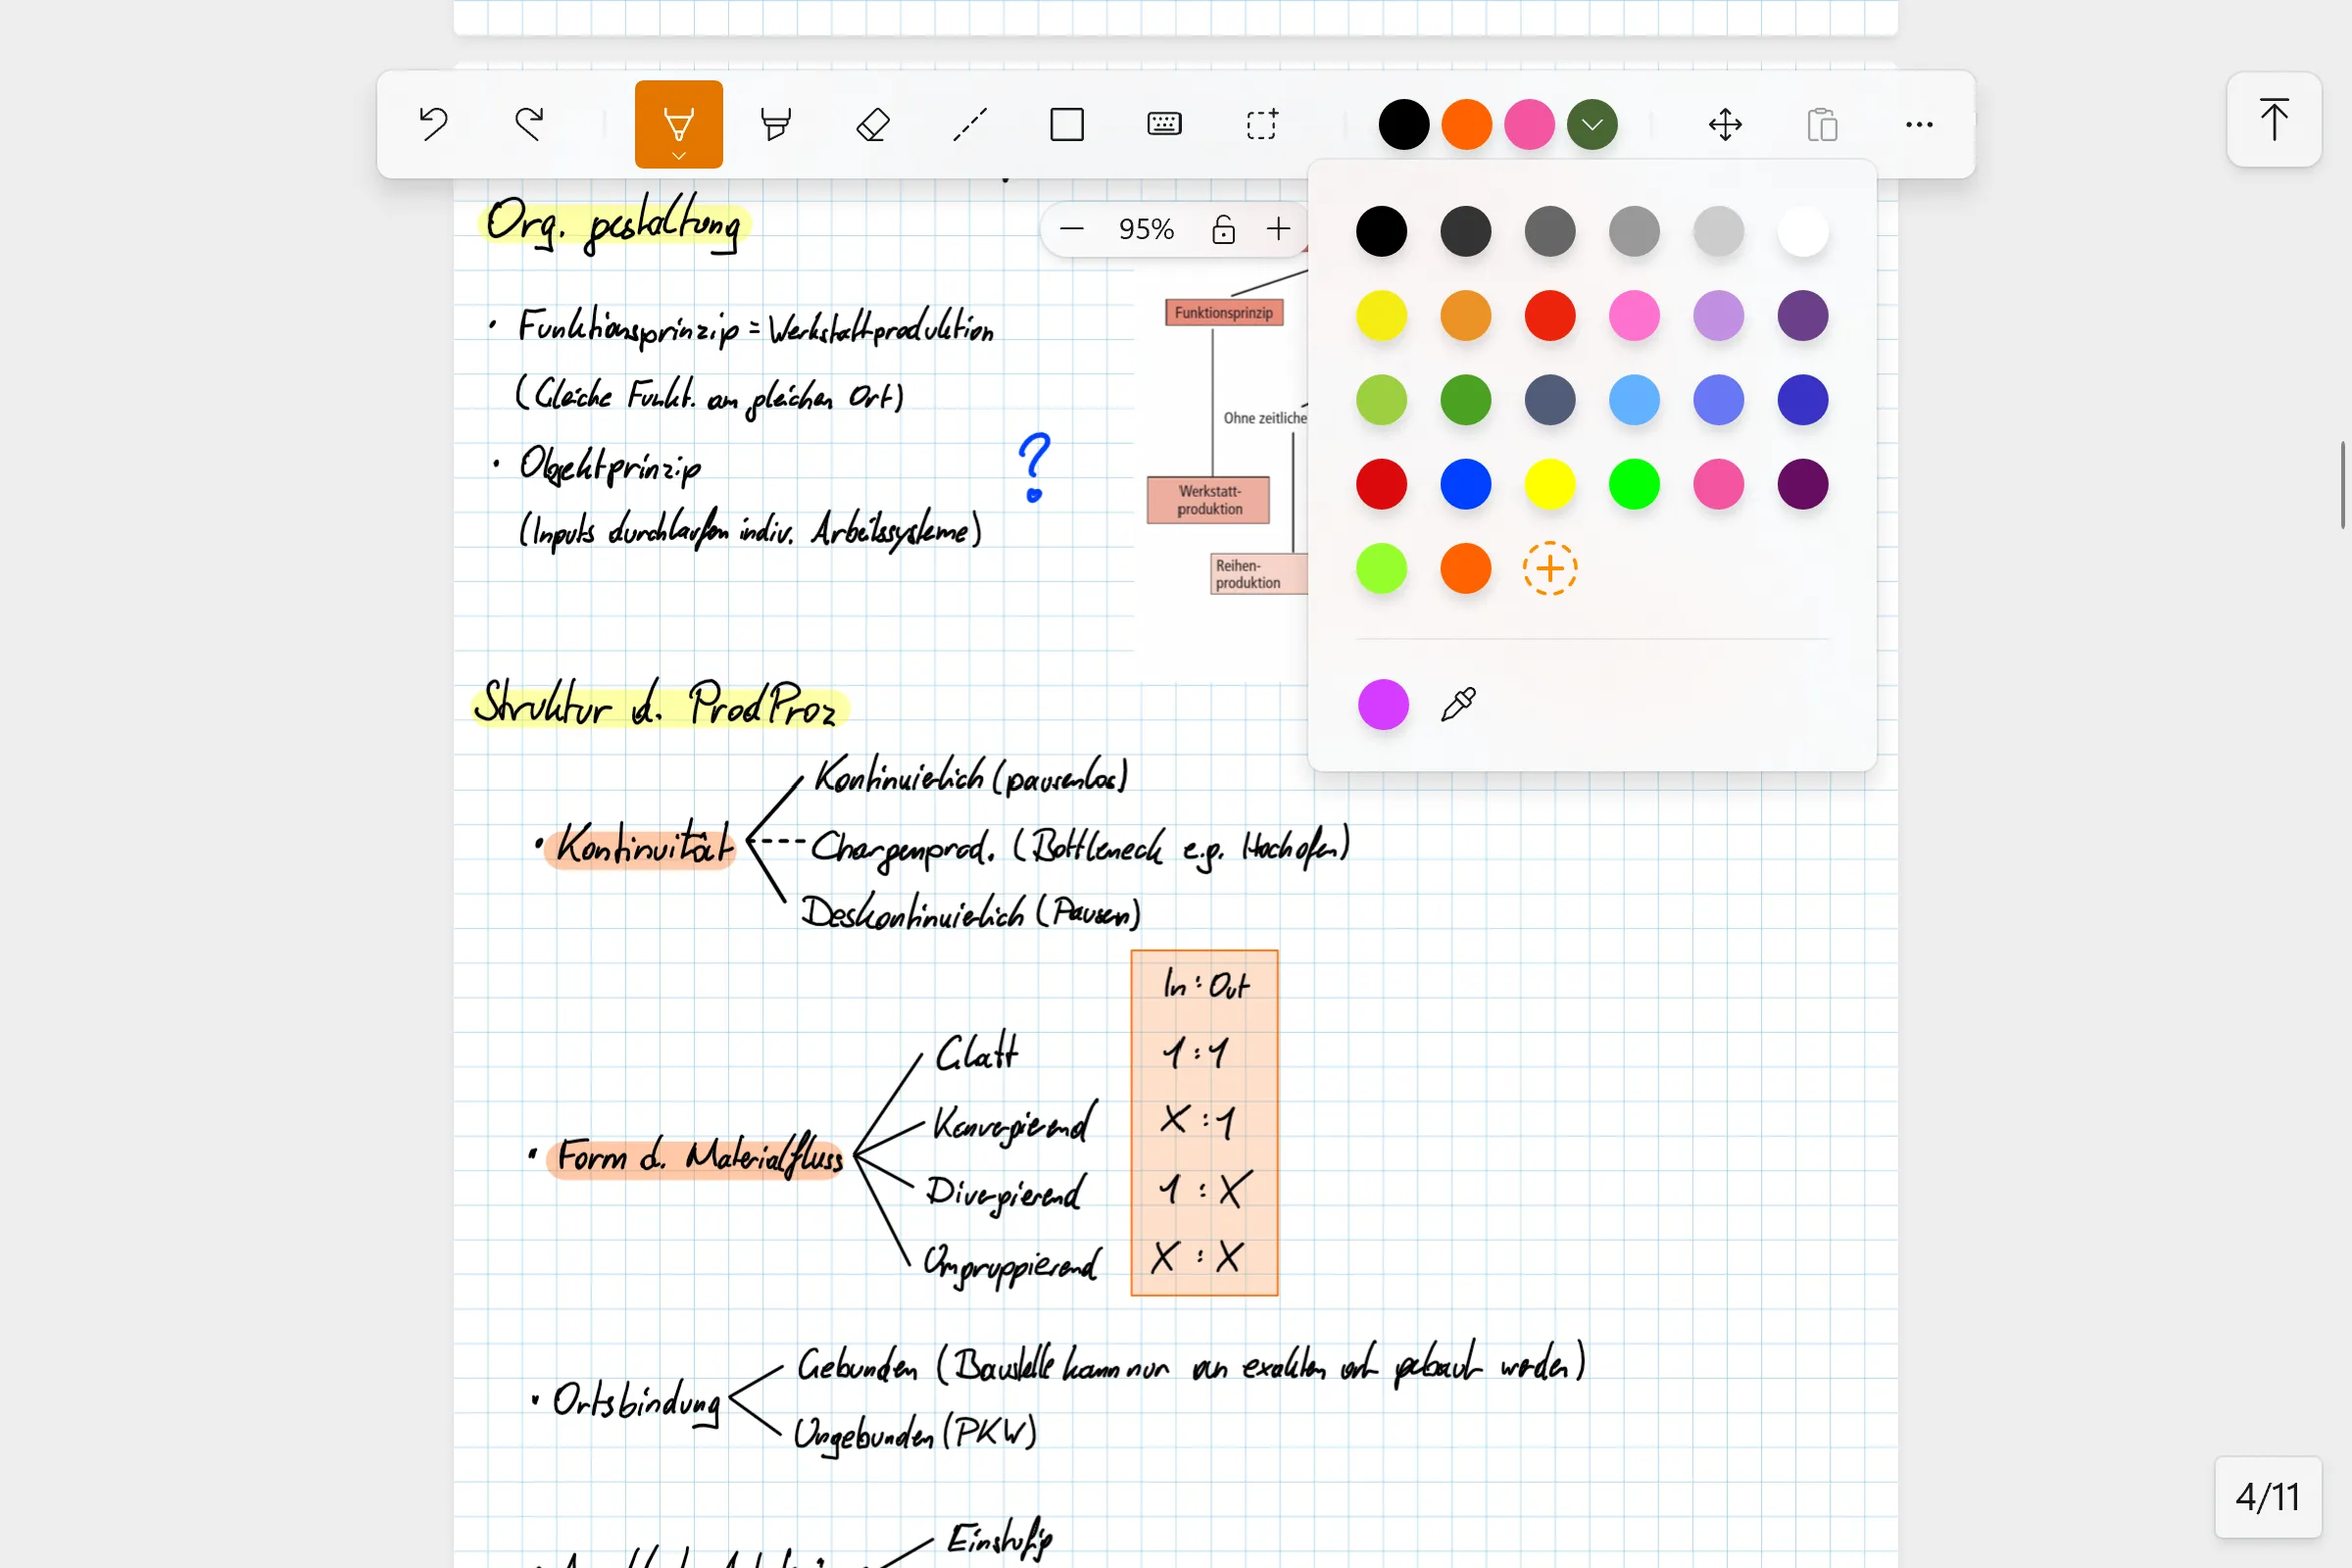Image resolution: width=2352 pixels, height=1568 pixels.
Task: Click the 95% zoom level value
Action: tap(1146, 229)
